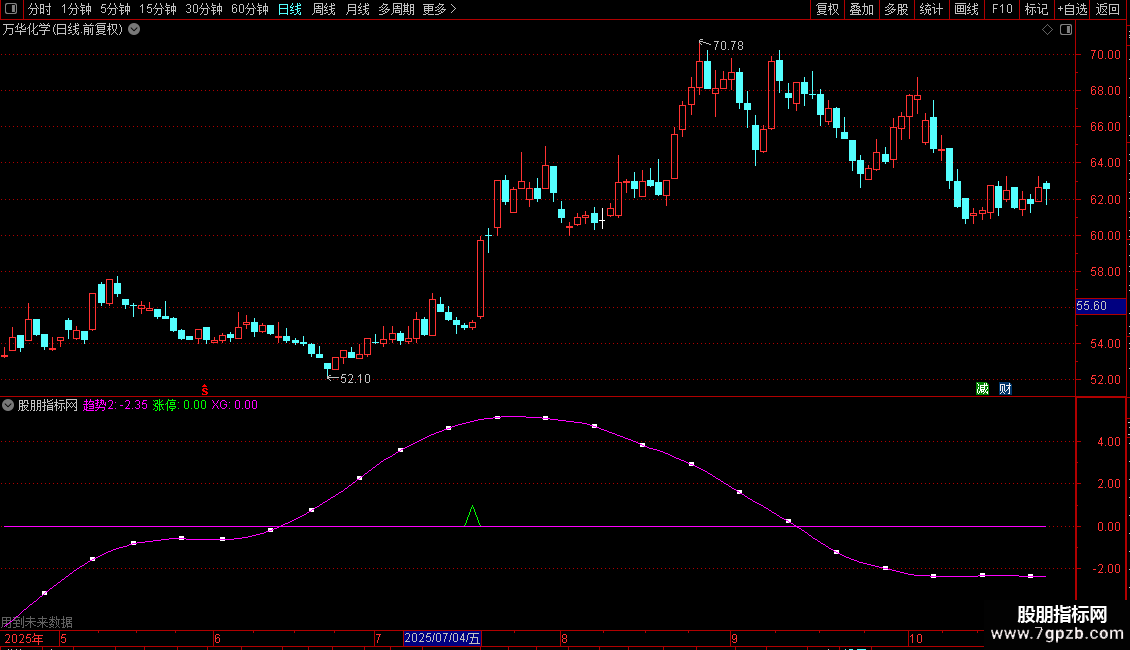The width and height of the screenshot is (1130, 650).
Task: Click month 10 on the time axis
Action: click(x=915, y=638)
